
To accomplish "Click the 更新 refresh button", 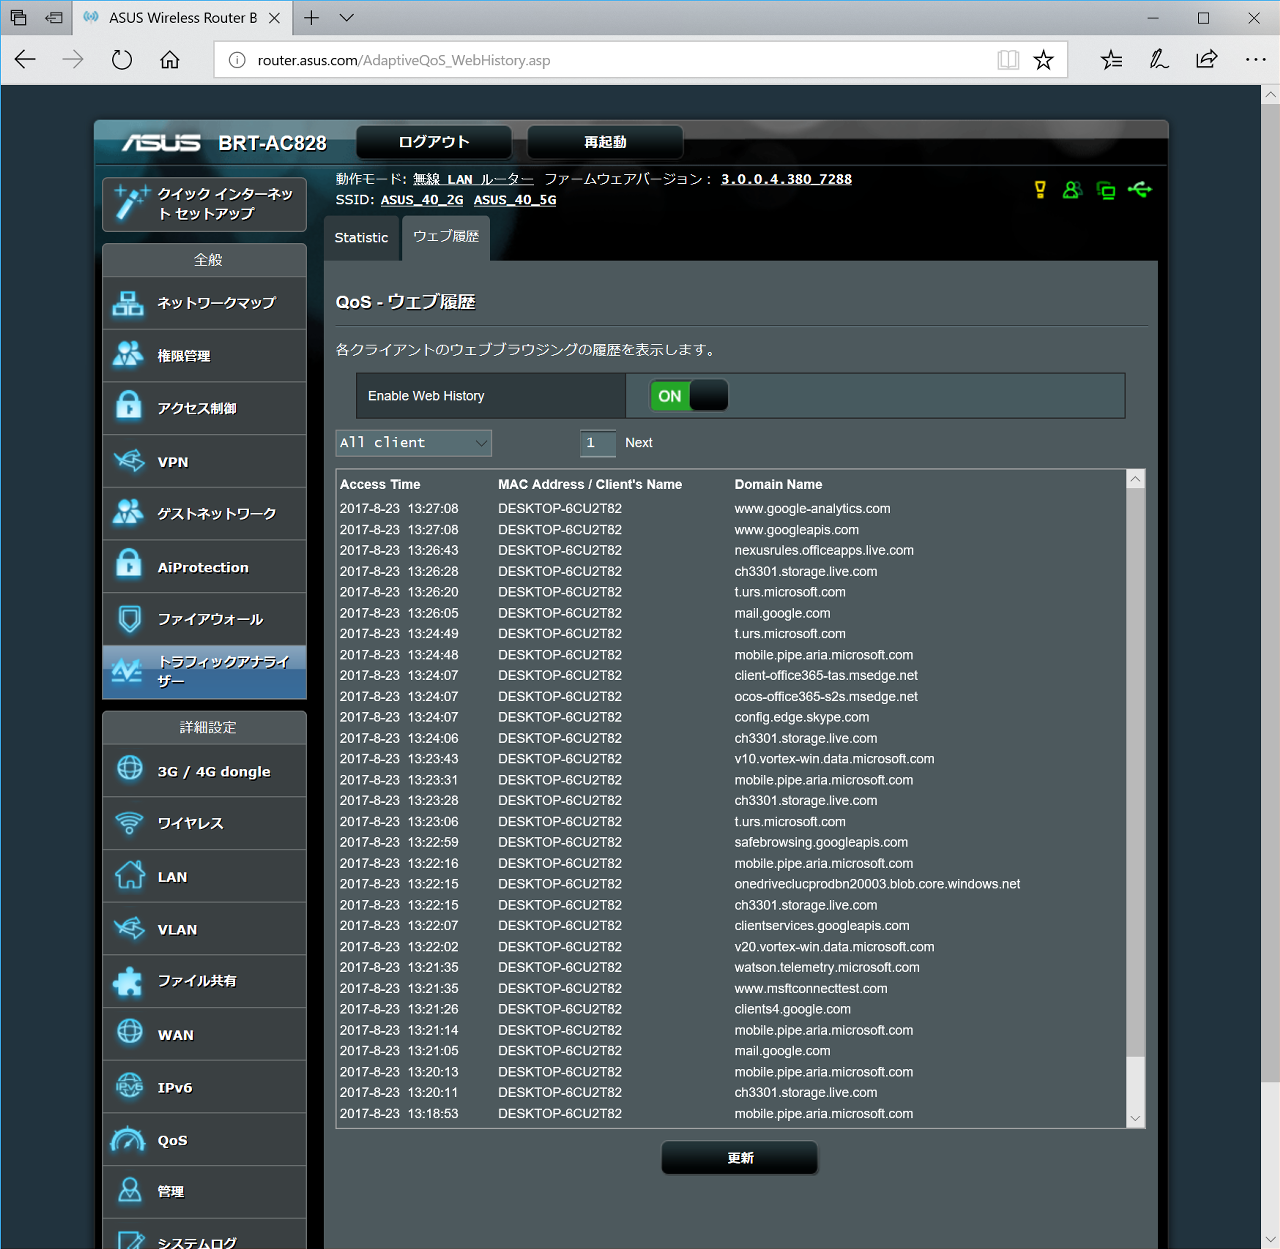I will (x=740, y=1158).
